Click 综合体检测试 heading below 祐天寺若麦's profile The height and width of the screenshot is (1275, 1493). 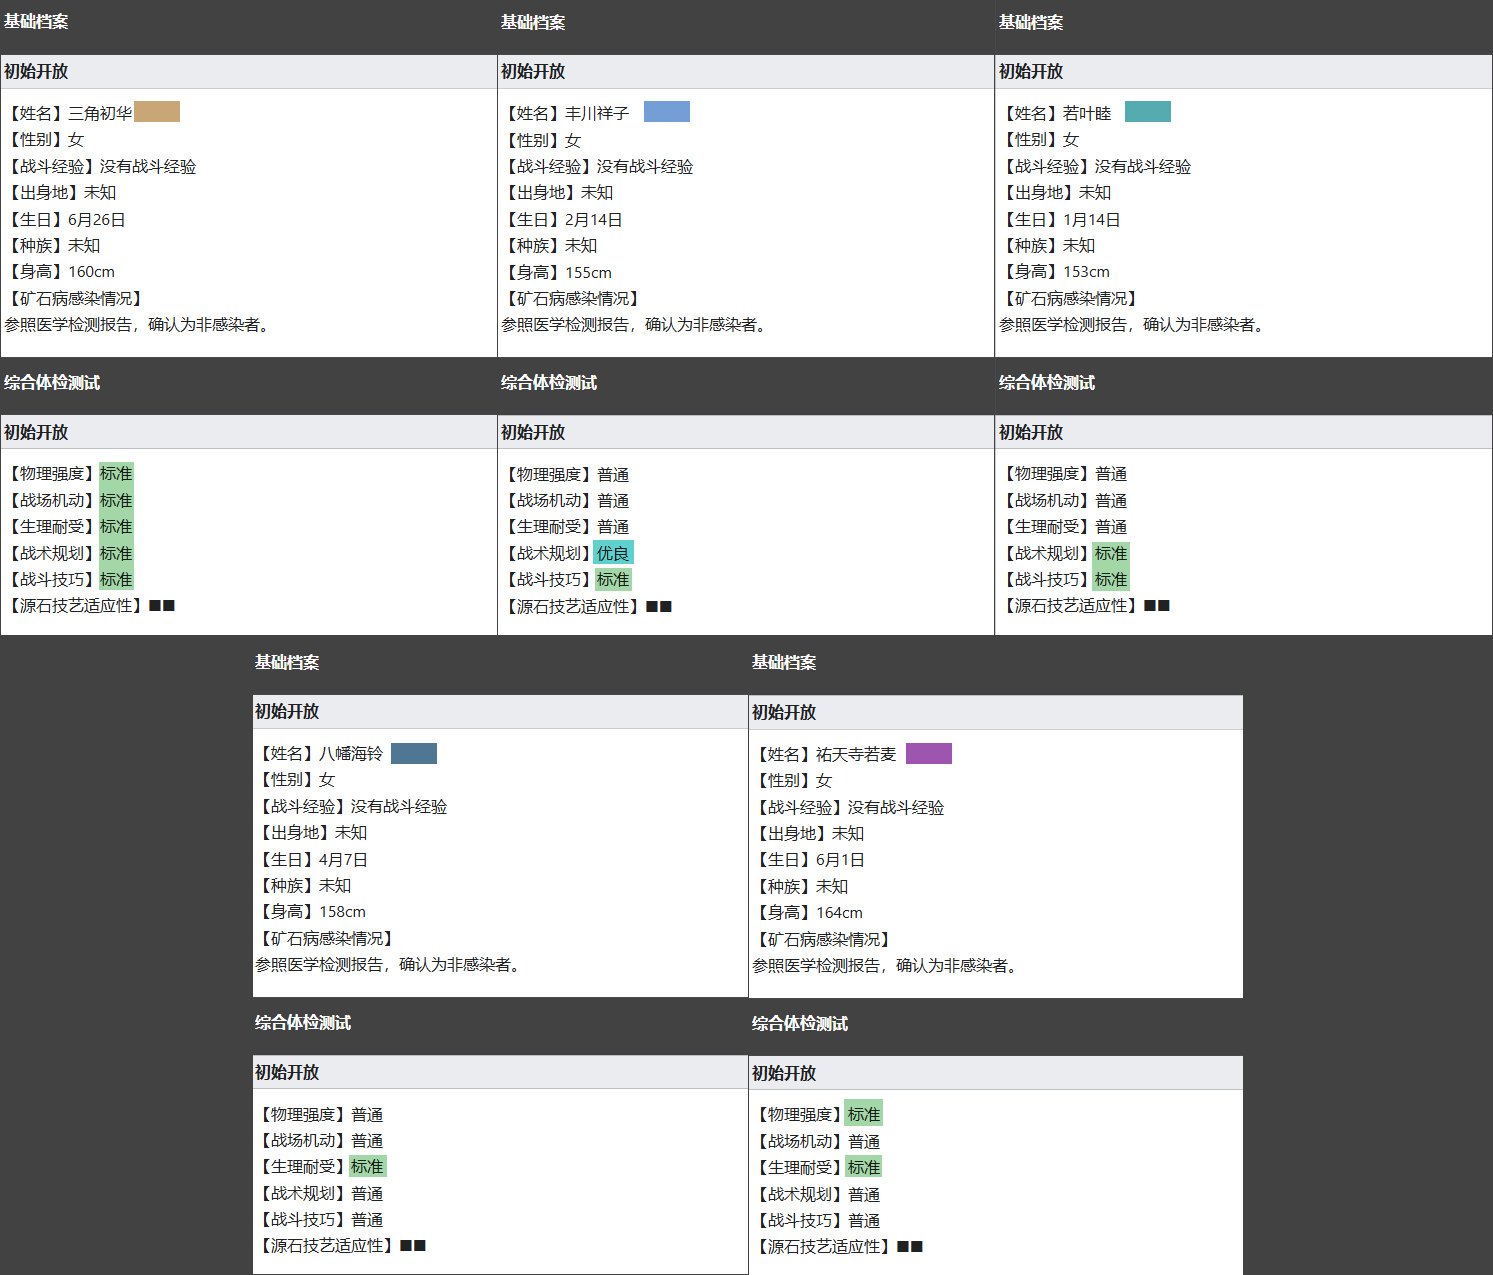800,1024
